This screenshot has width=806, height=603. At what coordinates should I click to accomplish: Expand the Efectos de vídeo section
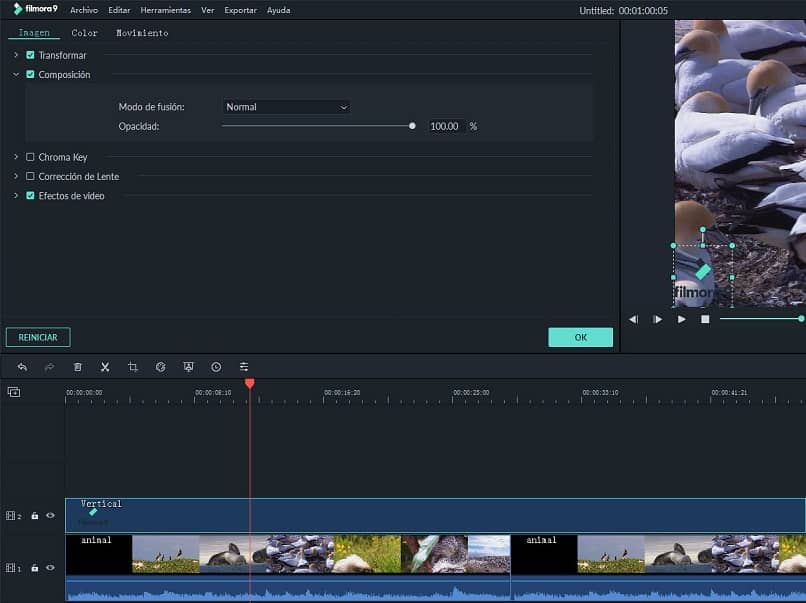[x=16, y=196]
